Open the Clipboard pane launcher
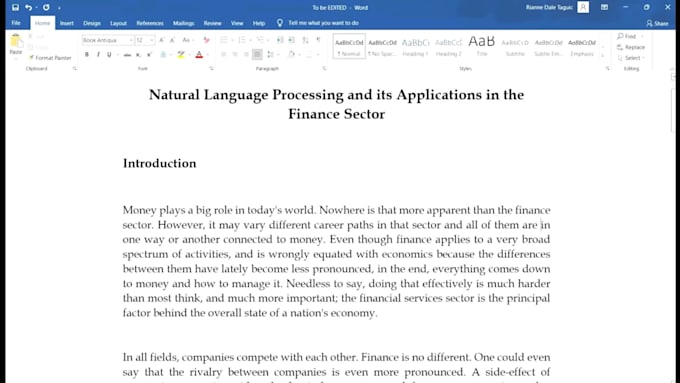Image resolution: width=680 pixels, height=383 pixels. pos(75,69)
